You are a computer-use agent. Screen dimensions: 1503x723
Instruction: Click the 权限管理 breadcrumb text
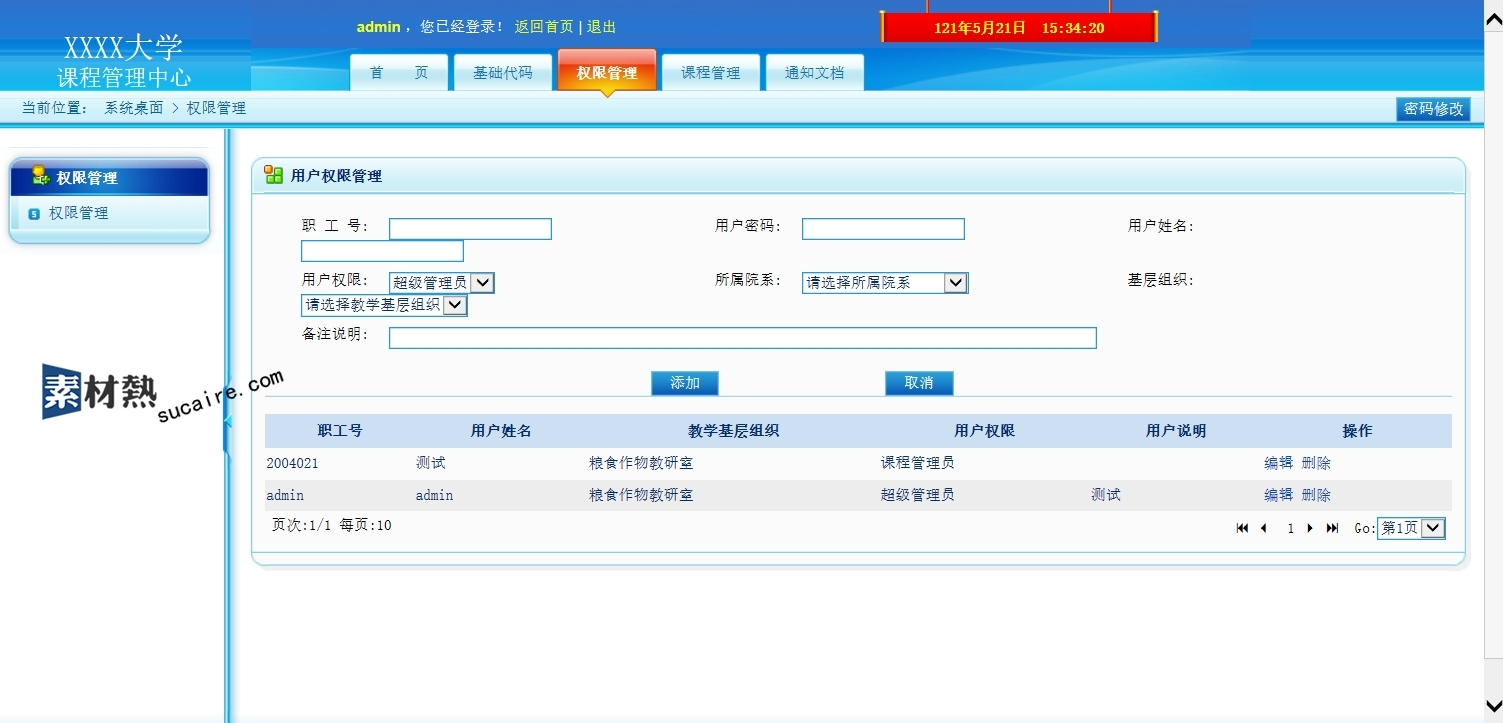click(216, 108)
